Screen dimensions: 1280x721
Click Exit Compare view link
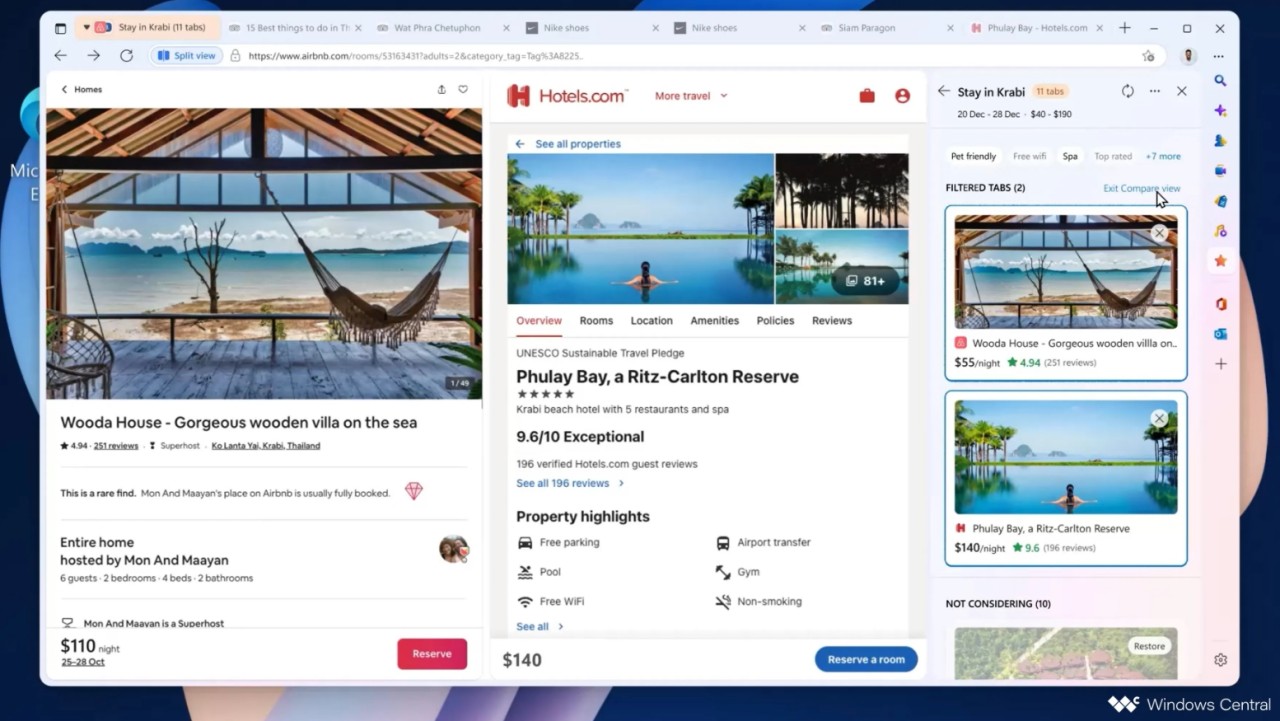tap(1142, 188)
